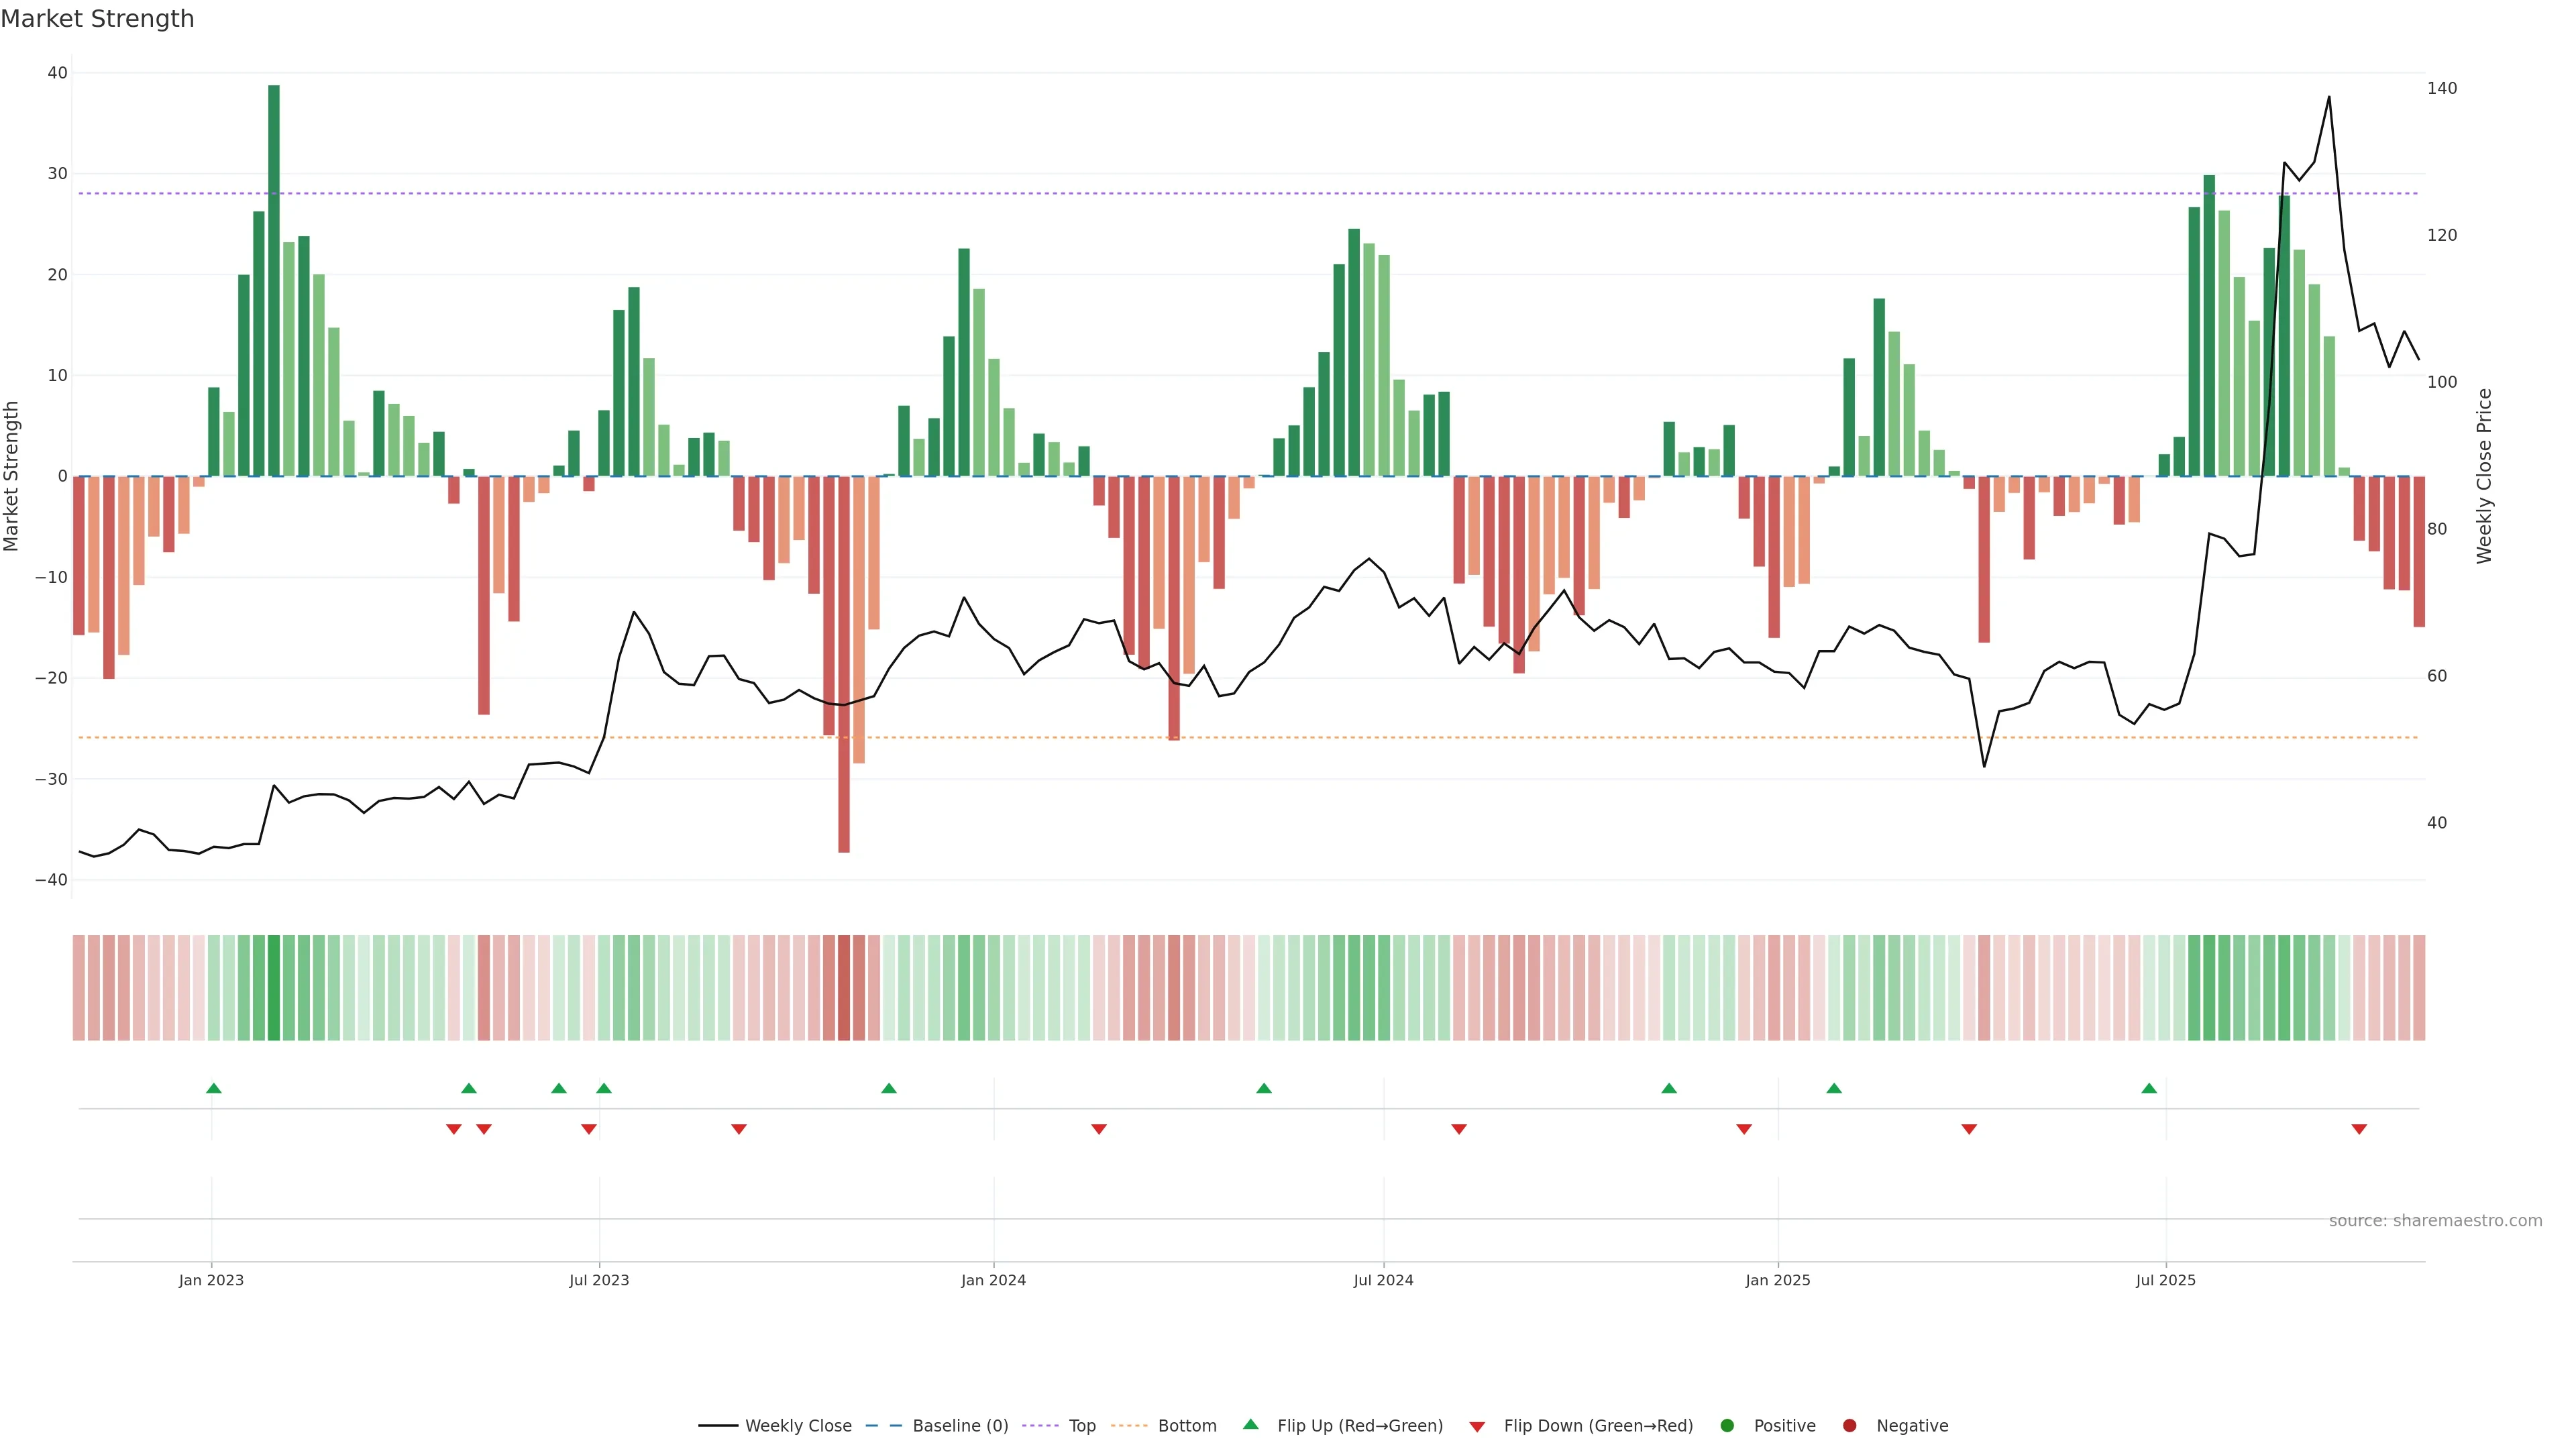This screenshot has width=2576, height=1449.
Task: Click the green flip-up triangle just before Jul 2025
Action: click(2149, 1088)
